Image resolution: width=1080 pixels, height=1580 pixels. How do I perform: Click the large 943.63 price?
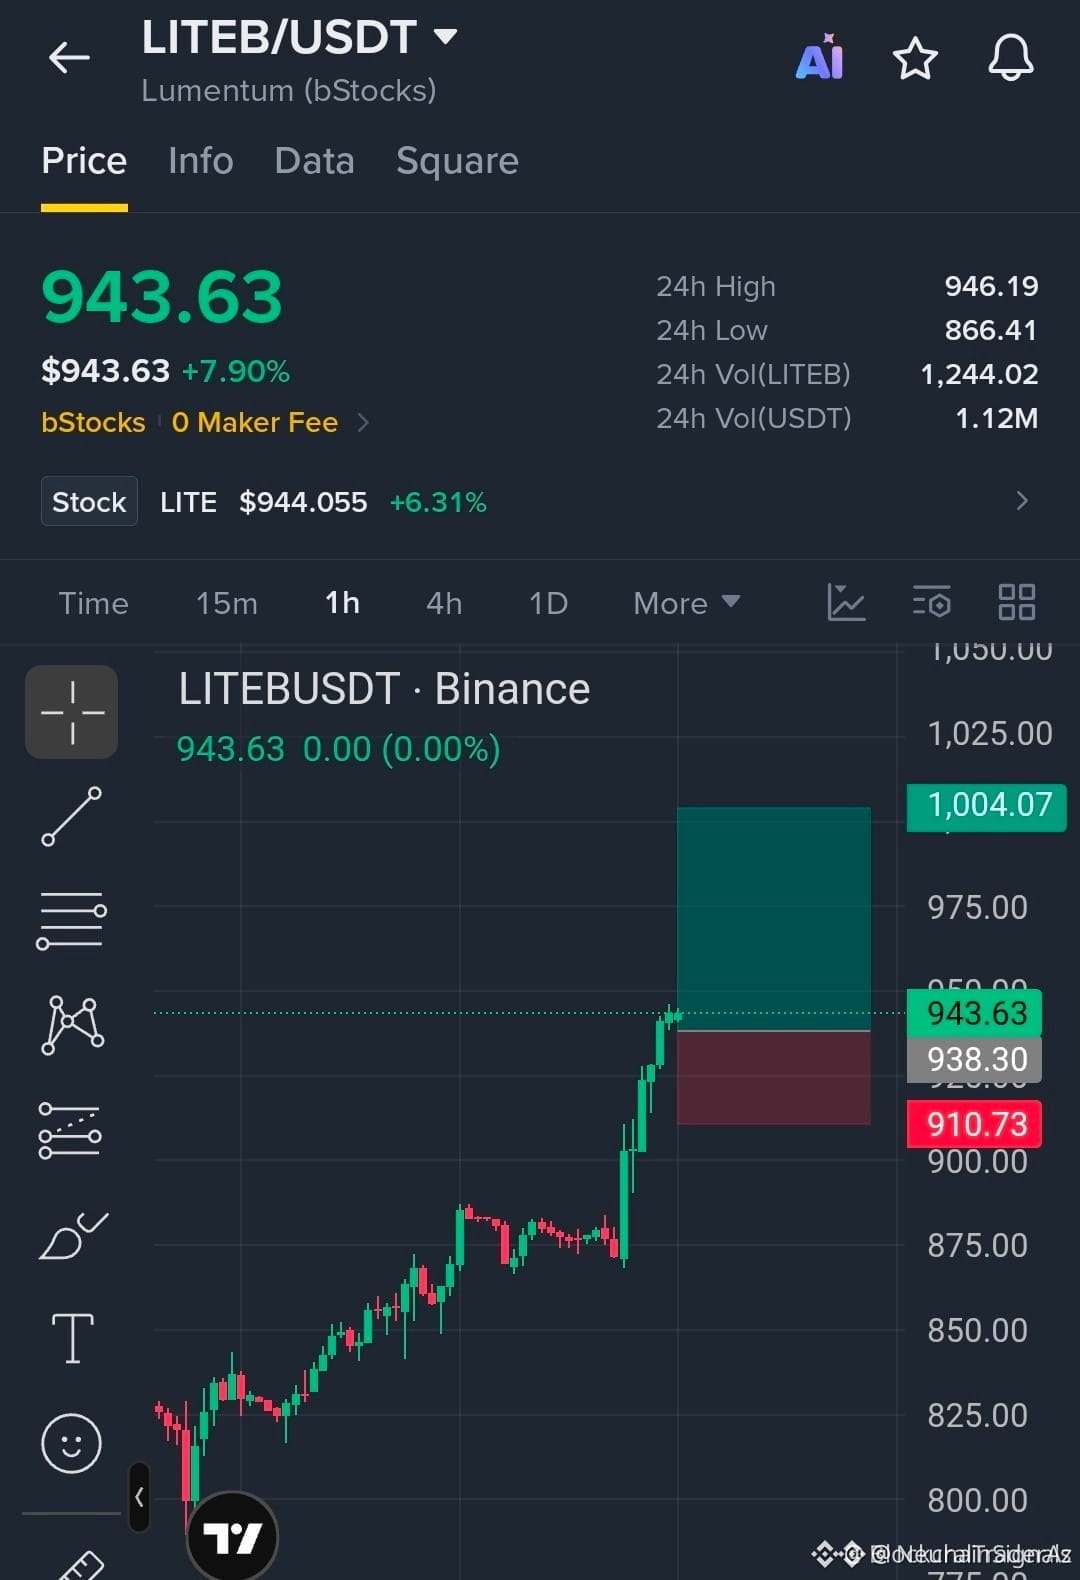point(162,298)
